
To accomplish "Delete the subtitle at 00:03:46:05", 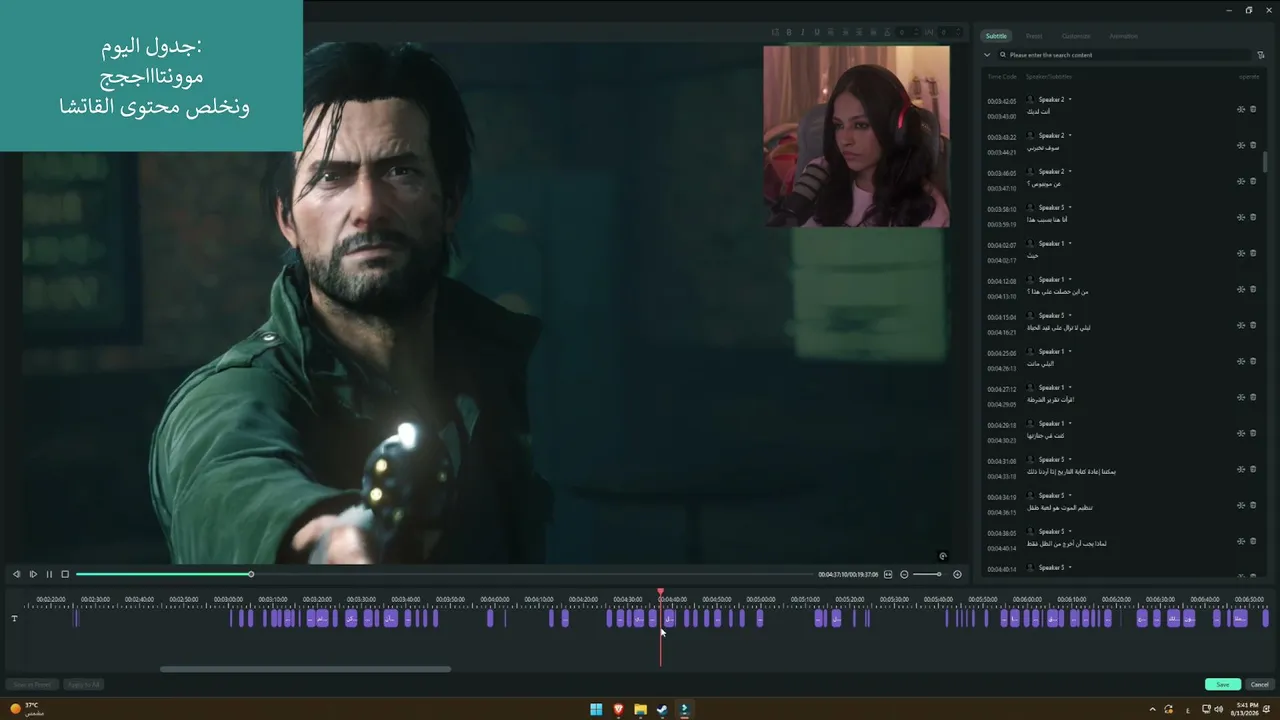I will coord(1253,181).
